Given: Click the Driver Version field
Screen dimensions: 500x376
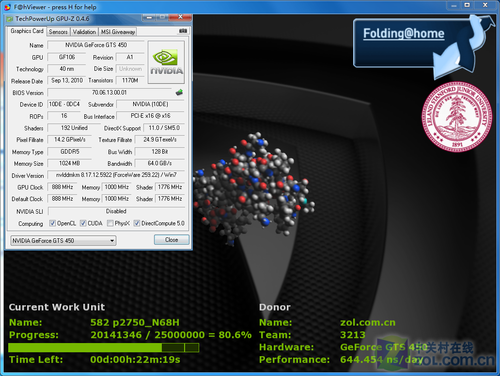Looking at the screenshot, I should 116,175.
